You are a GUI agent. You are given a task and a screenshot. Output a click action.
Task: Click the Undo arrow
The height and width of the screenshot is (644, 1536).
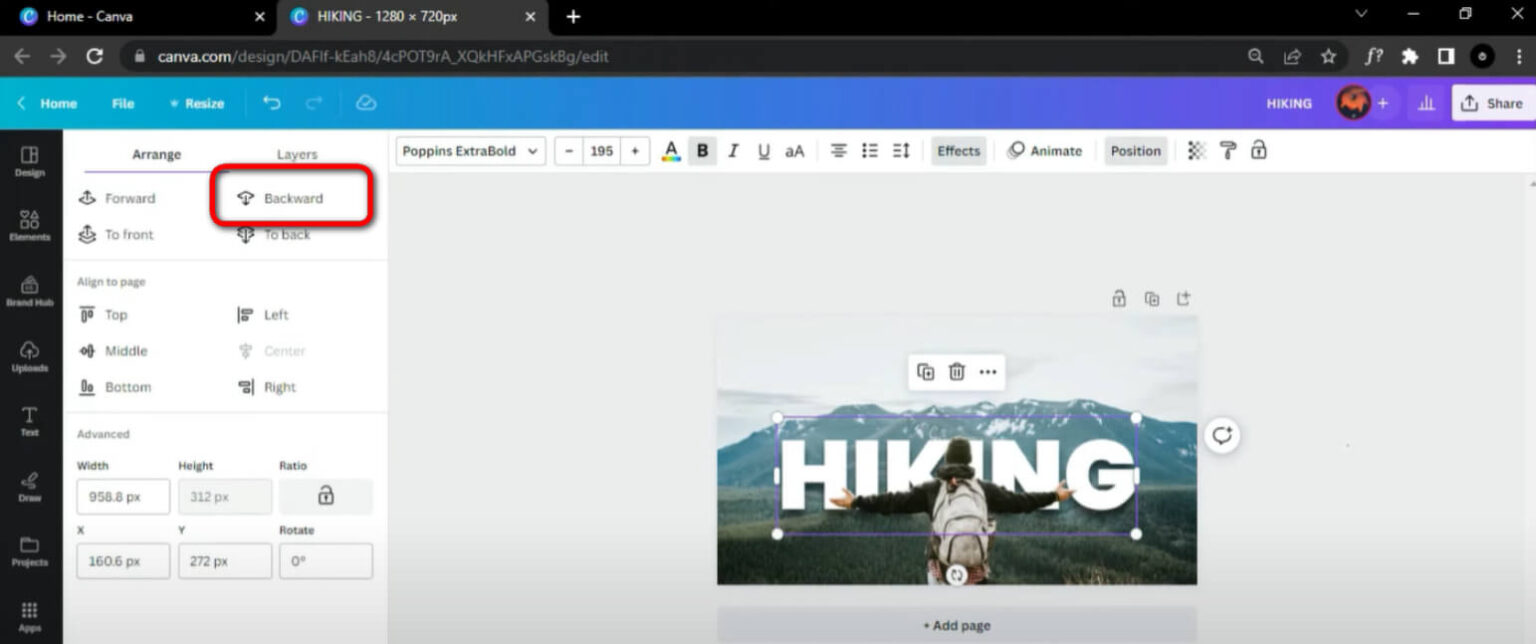pyautogui.click(x=271, y=103)
